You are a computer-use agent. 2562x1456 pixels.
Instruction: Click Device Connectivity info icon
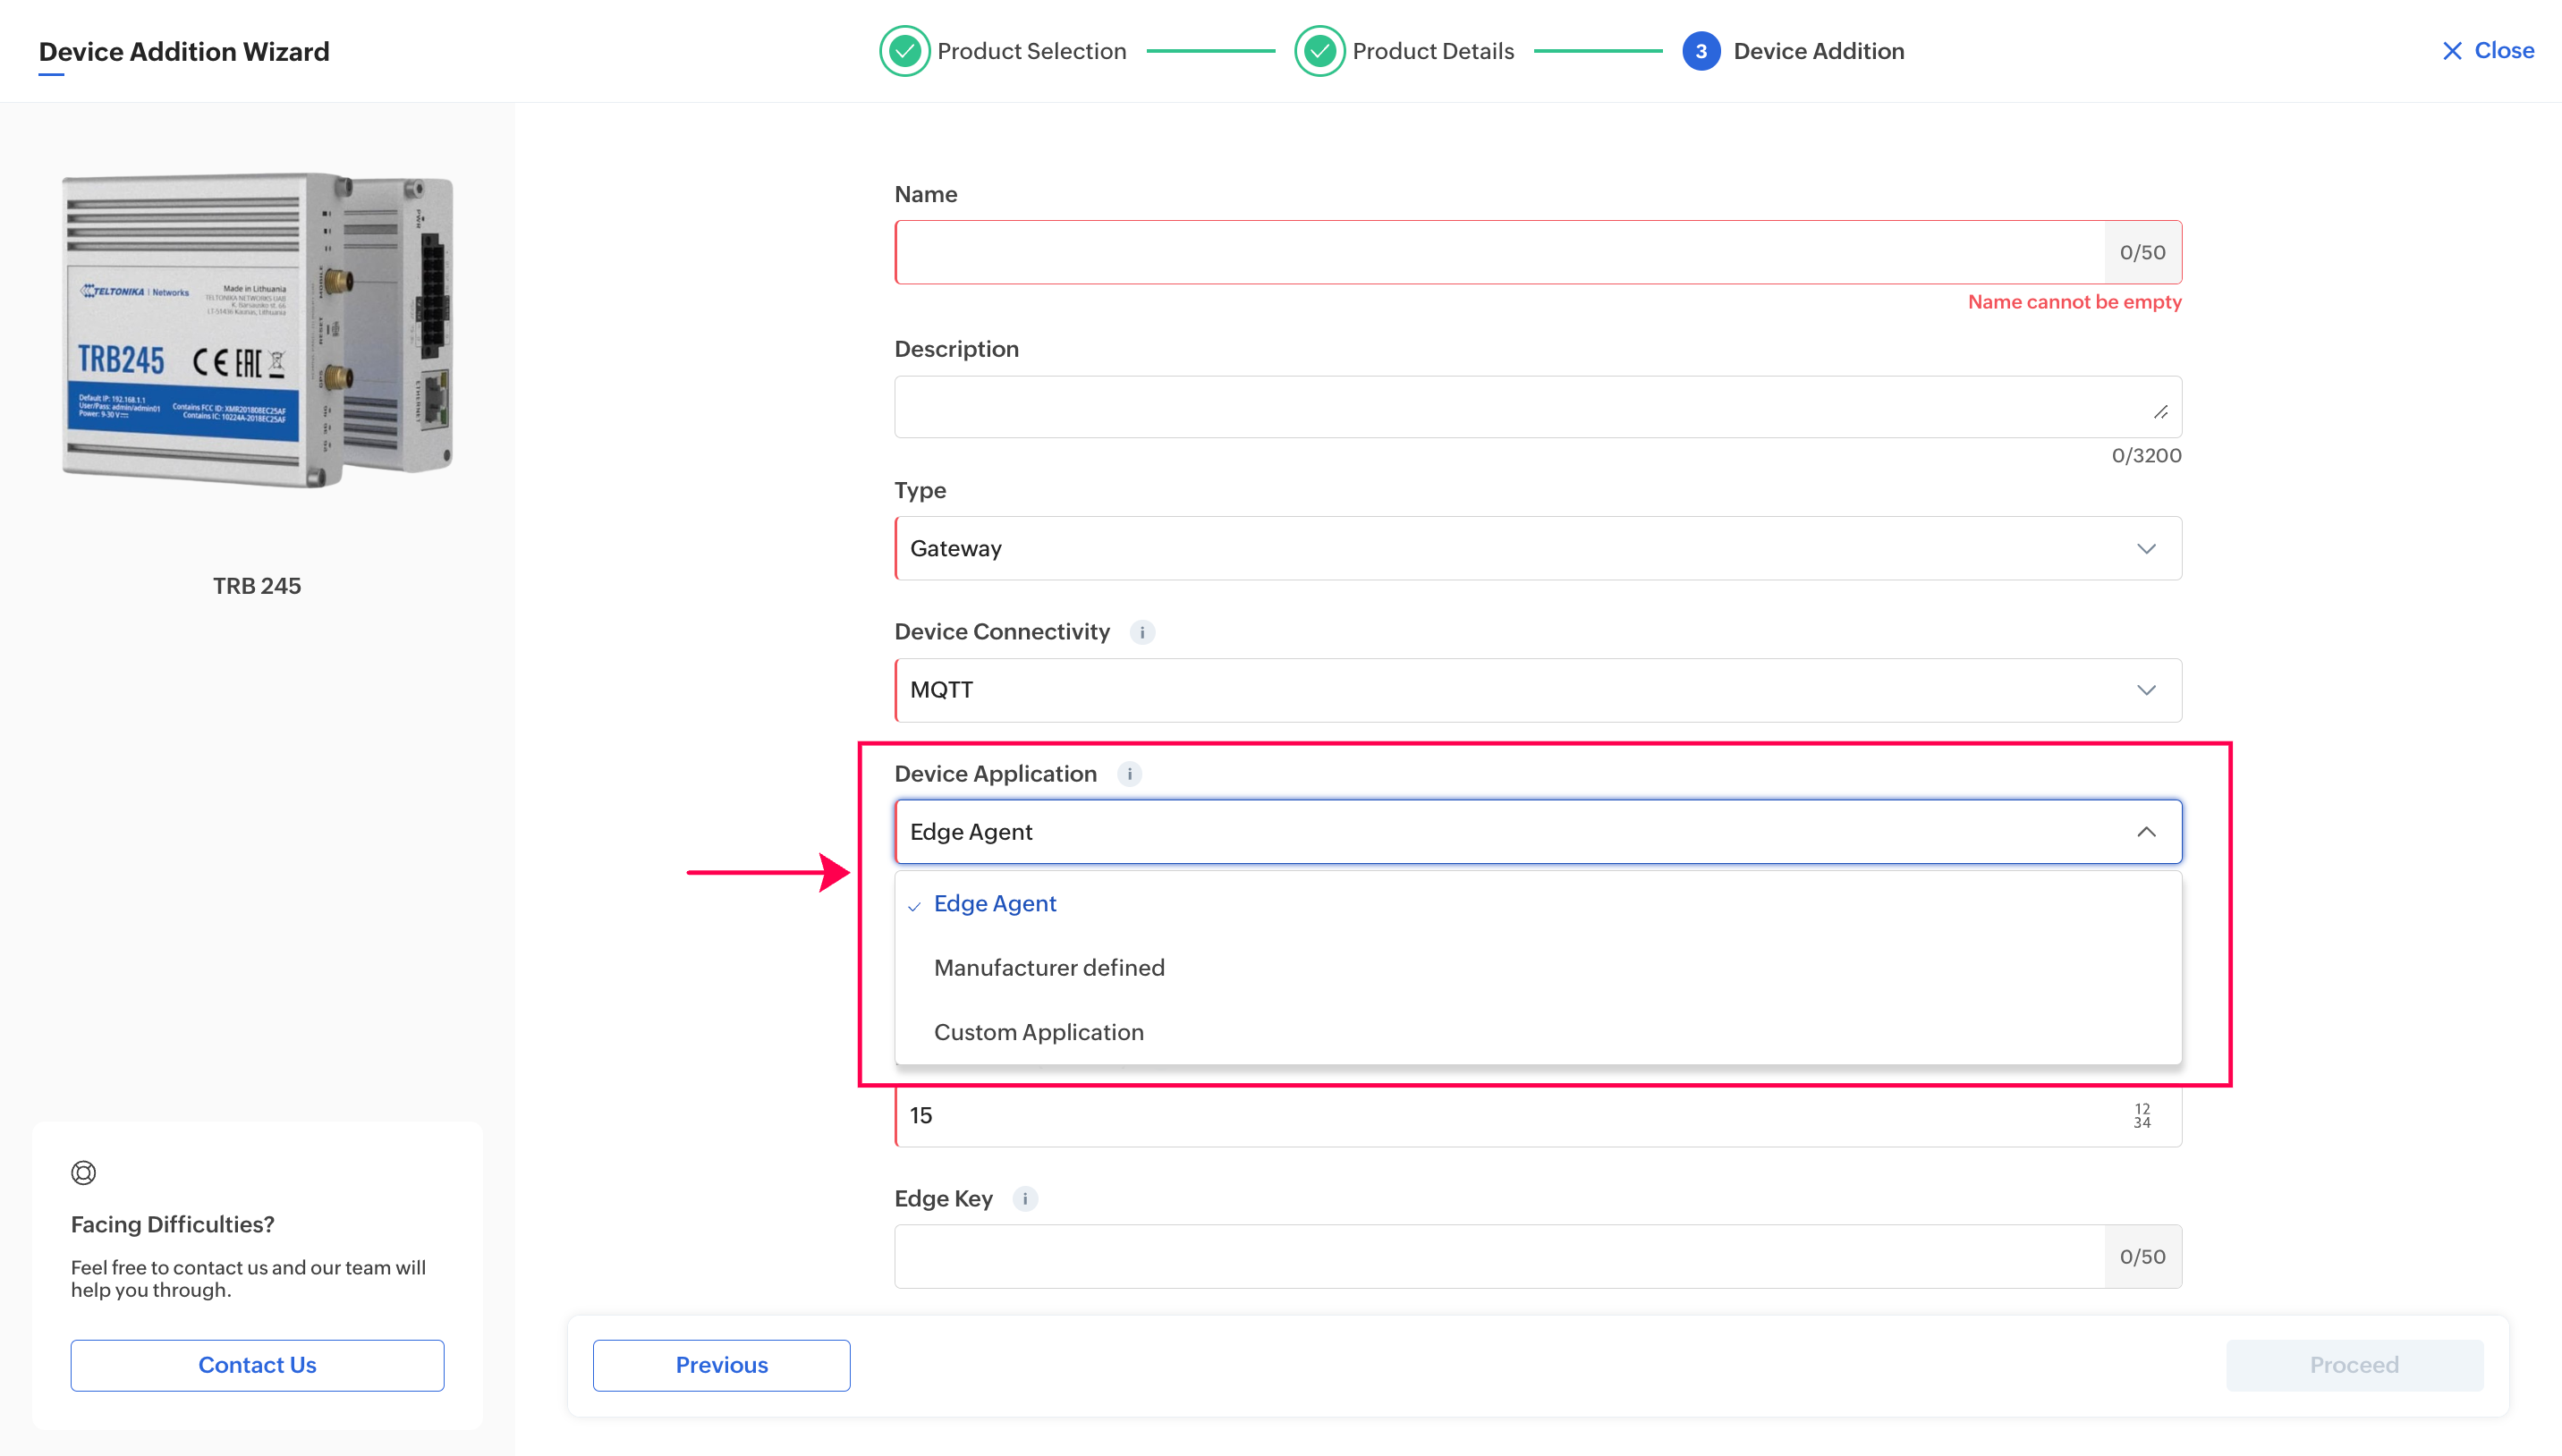pyautogui.click(x=1142, y=632)
